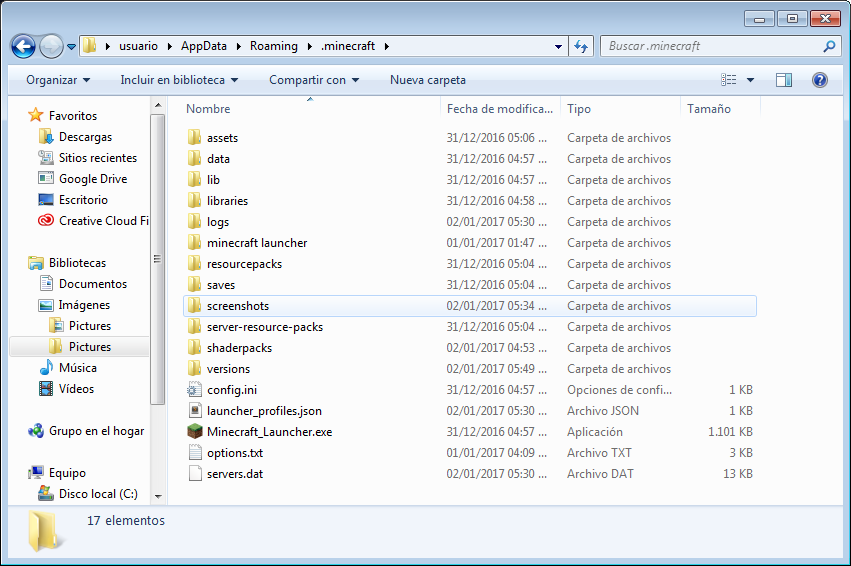This screenshot has width=851, height=566.
Task: Sort by the Nombre column header
Action: (208, 109)
